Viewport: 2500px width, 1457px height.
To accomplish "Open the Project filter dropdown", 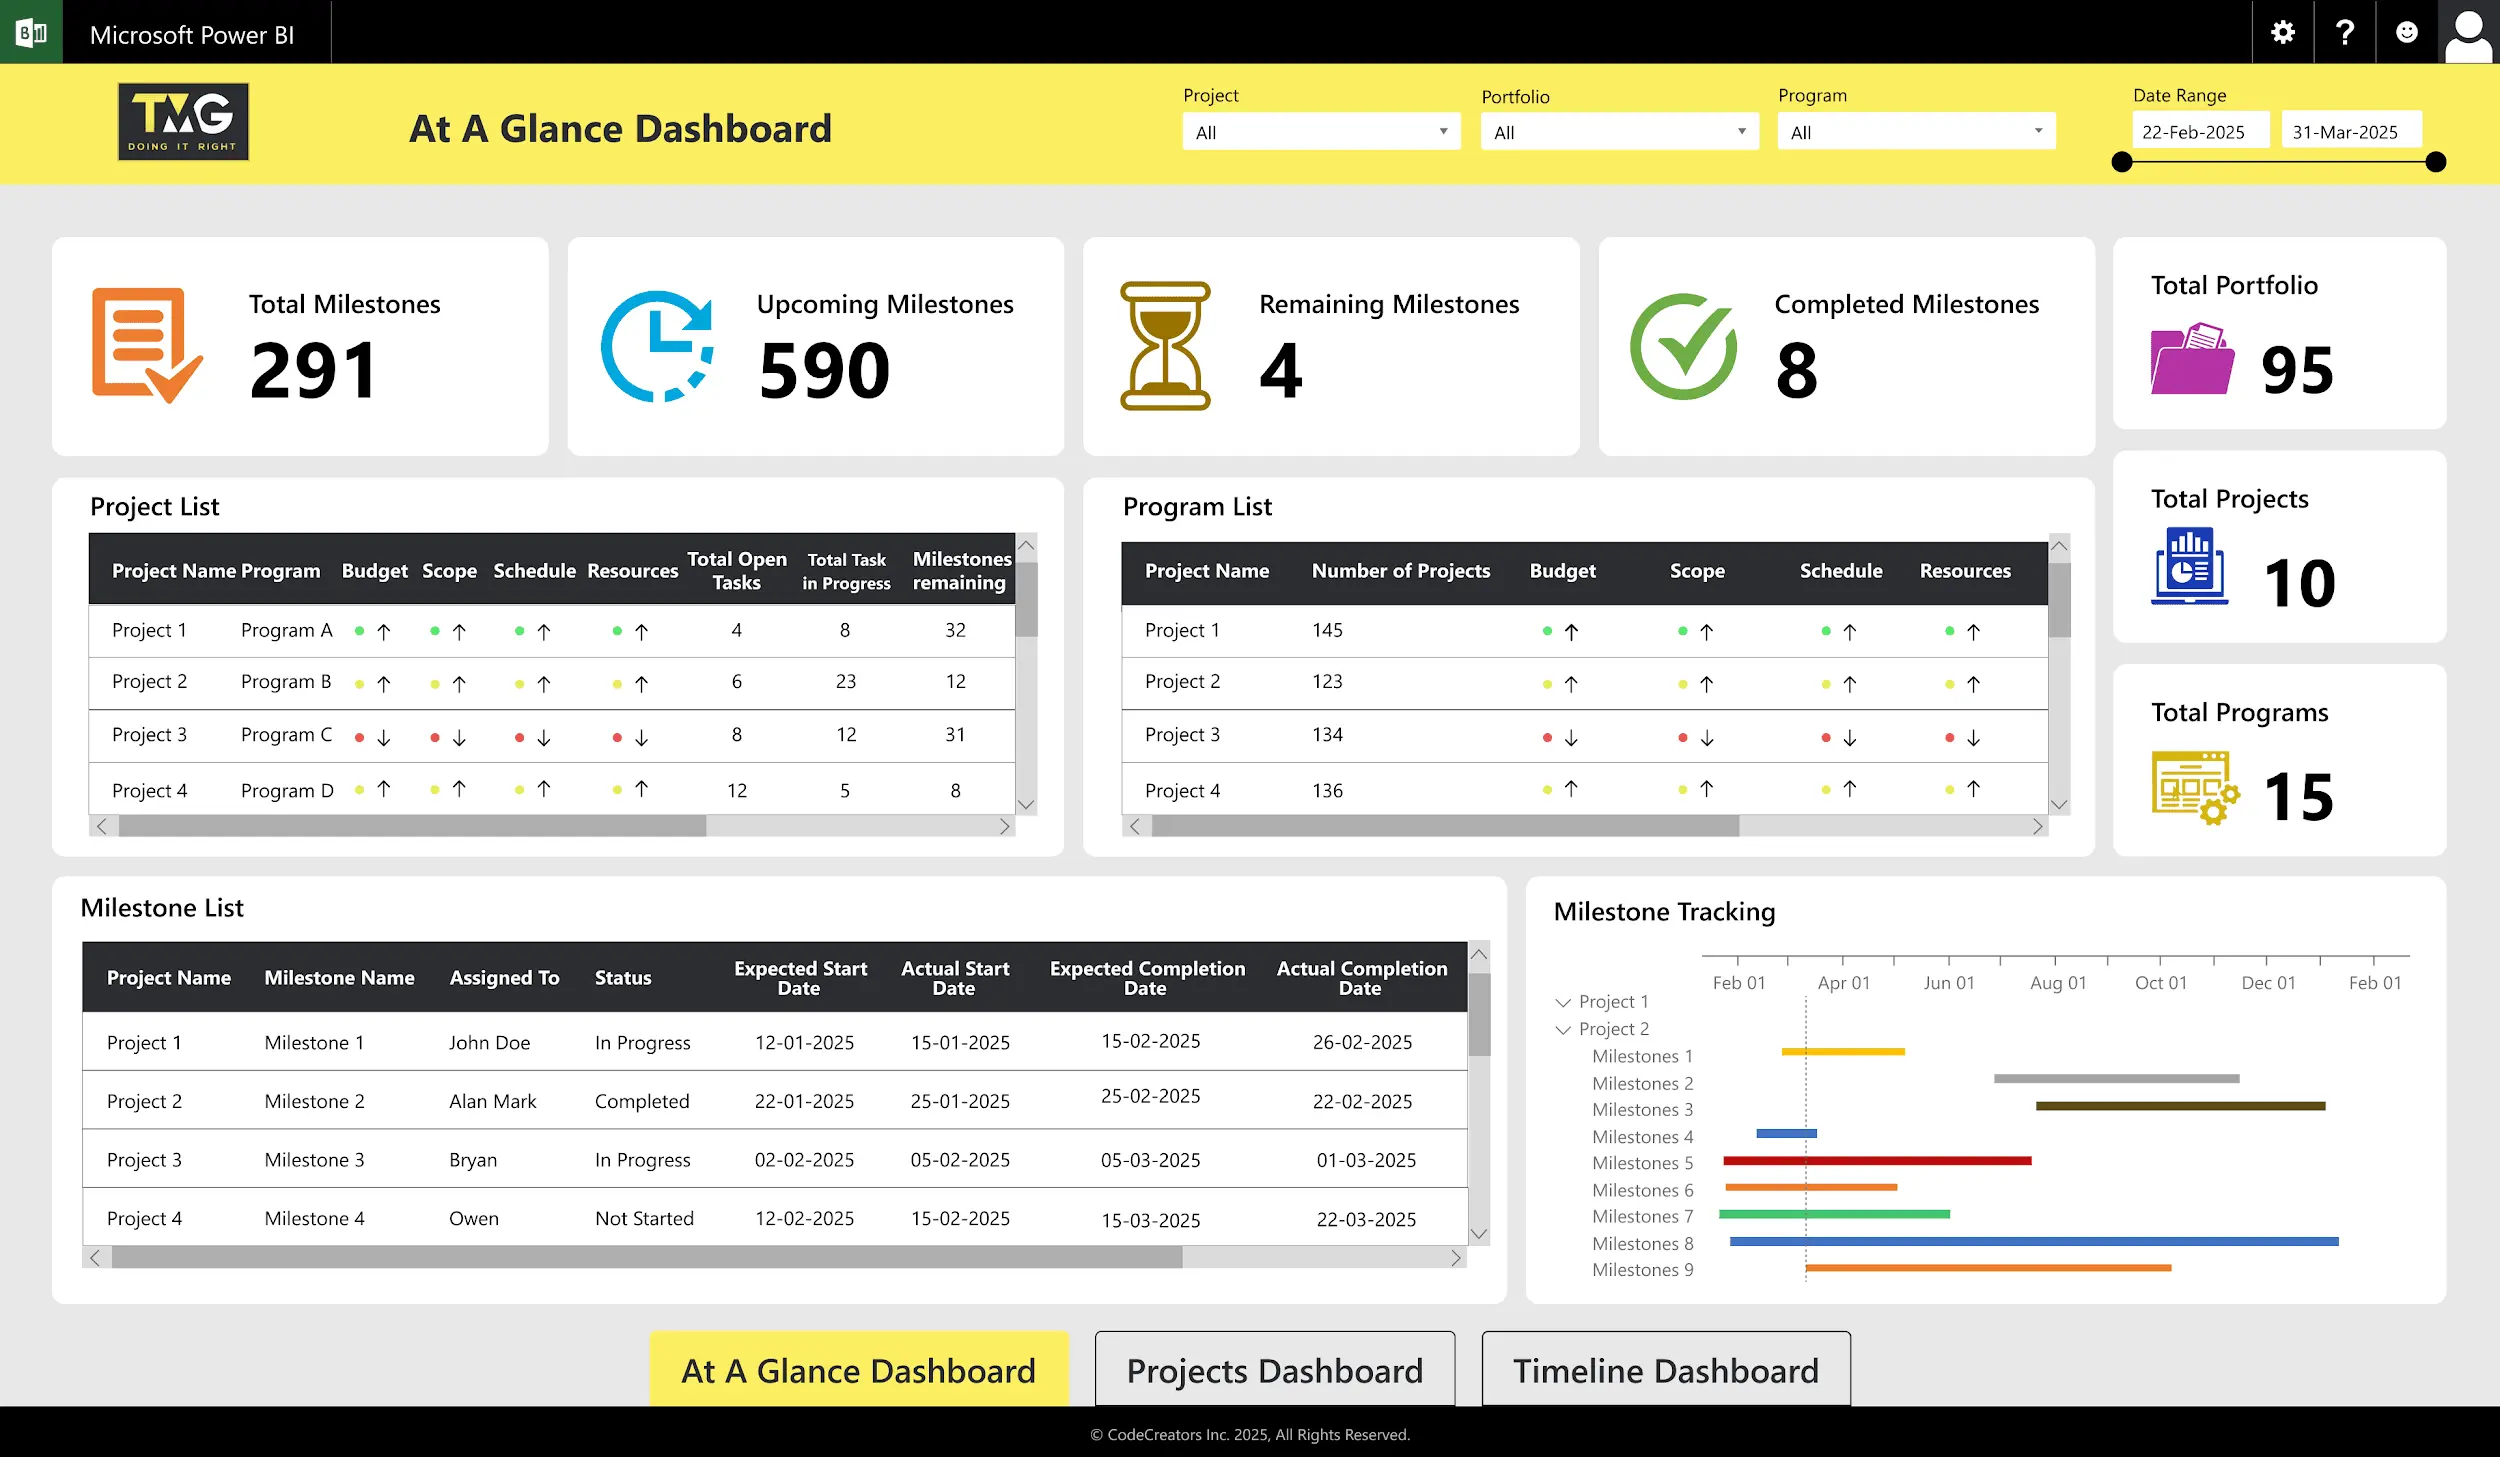I will [1320, 132].
